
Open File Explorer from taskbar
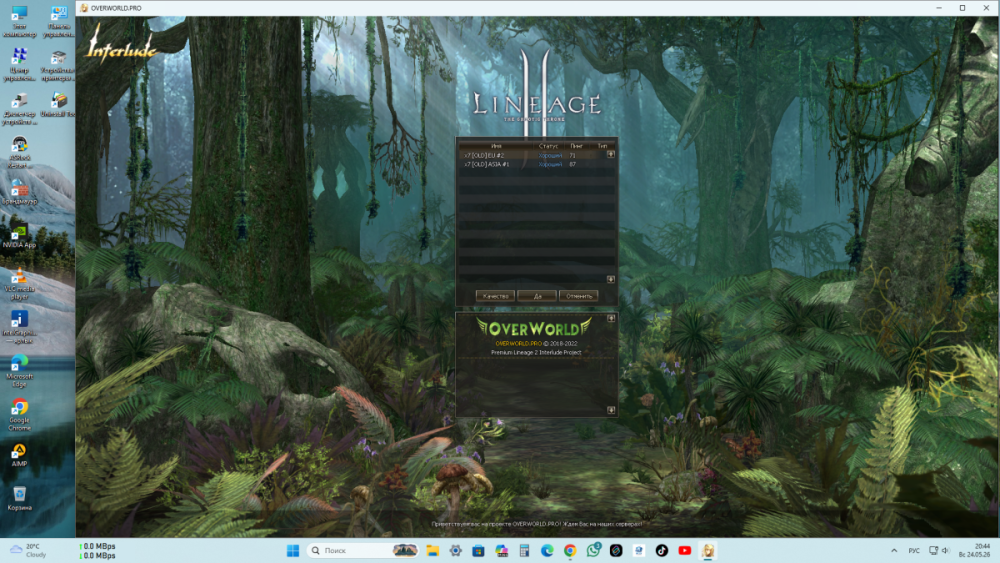pos(432,550)
